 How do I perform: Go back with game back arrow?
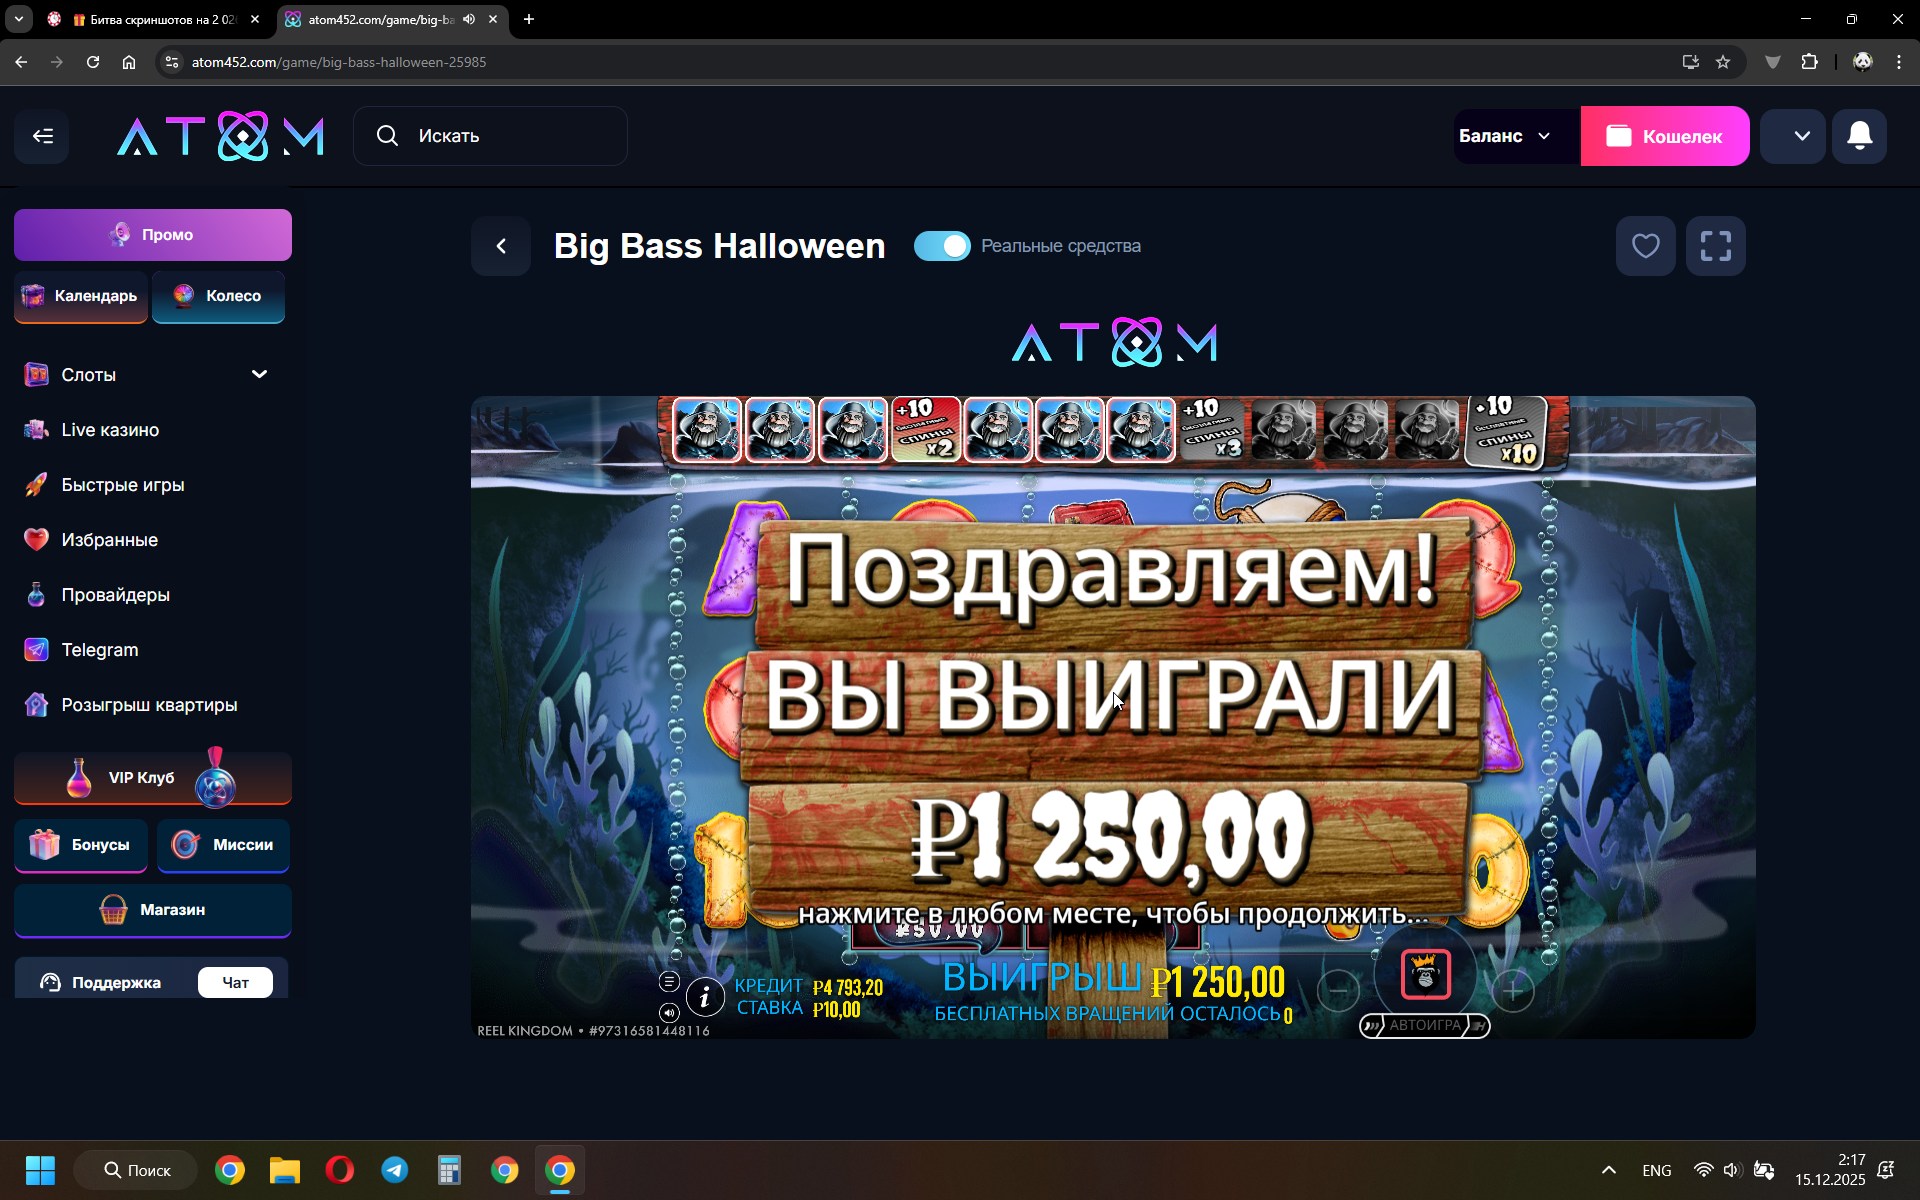502,246
